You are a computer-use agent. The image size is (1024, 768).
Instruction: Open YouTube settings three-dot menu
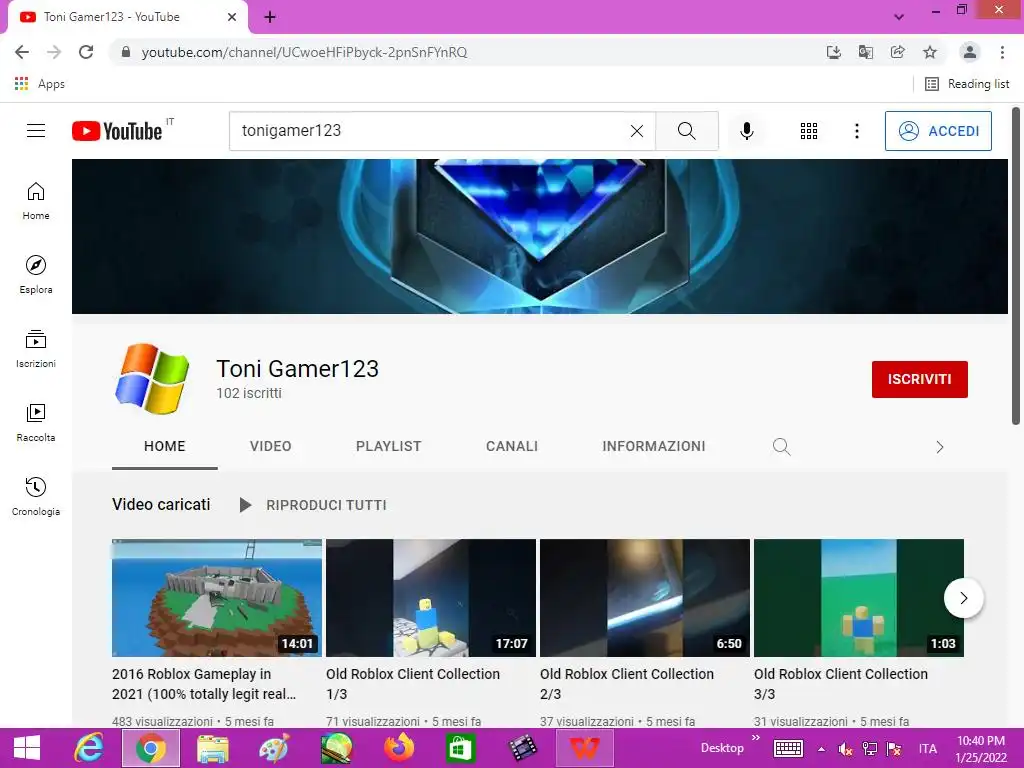tap(857, 131)
